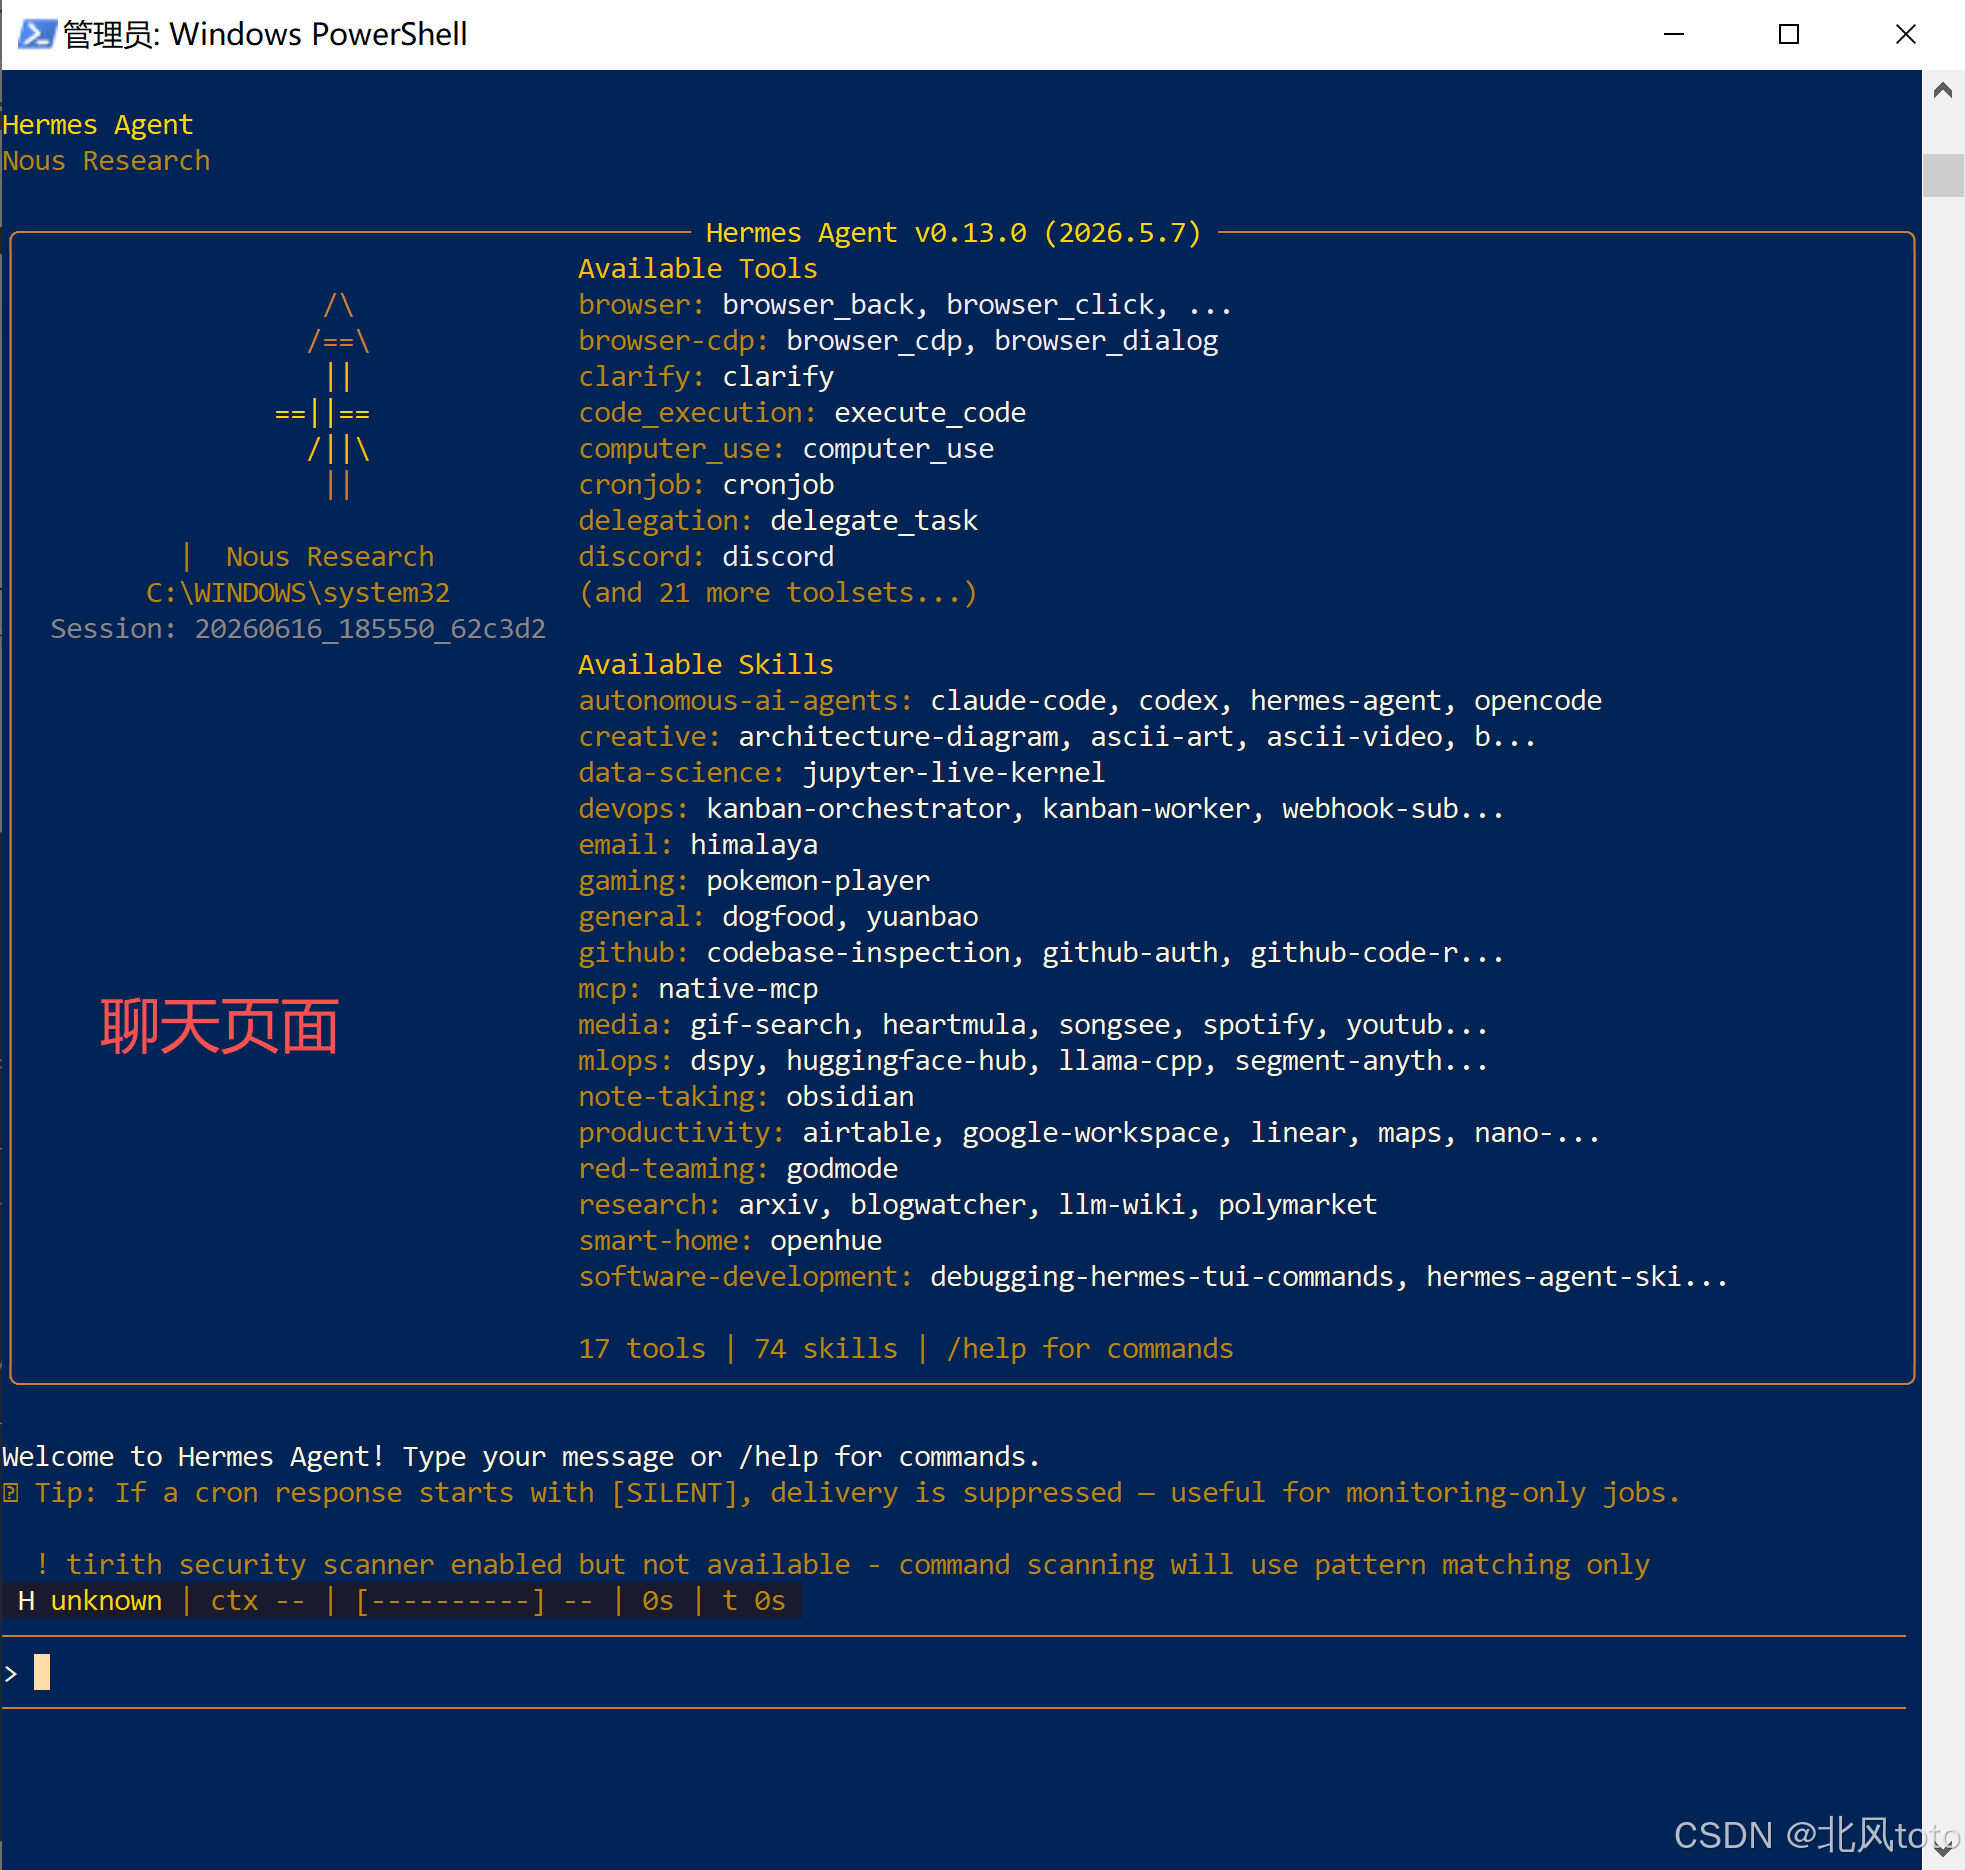Click the 'execute_code' tool name

coord(930,413)
